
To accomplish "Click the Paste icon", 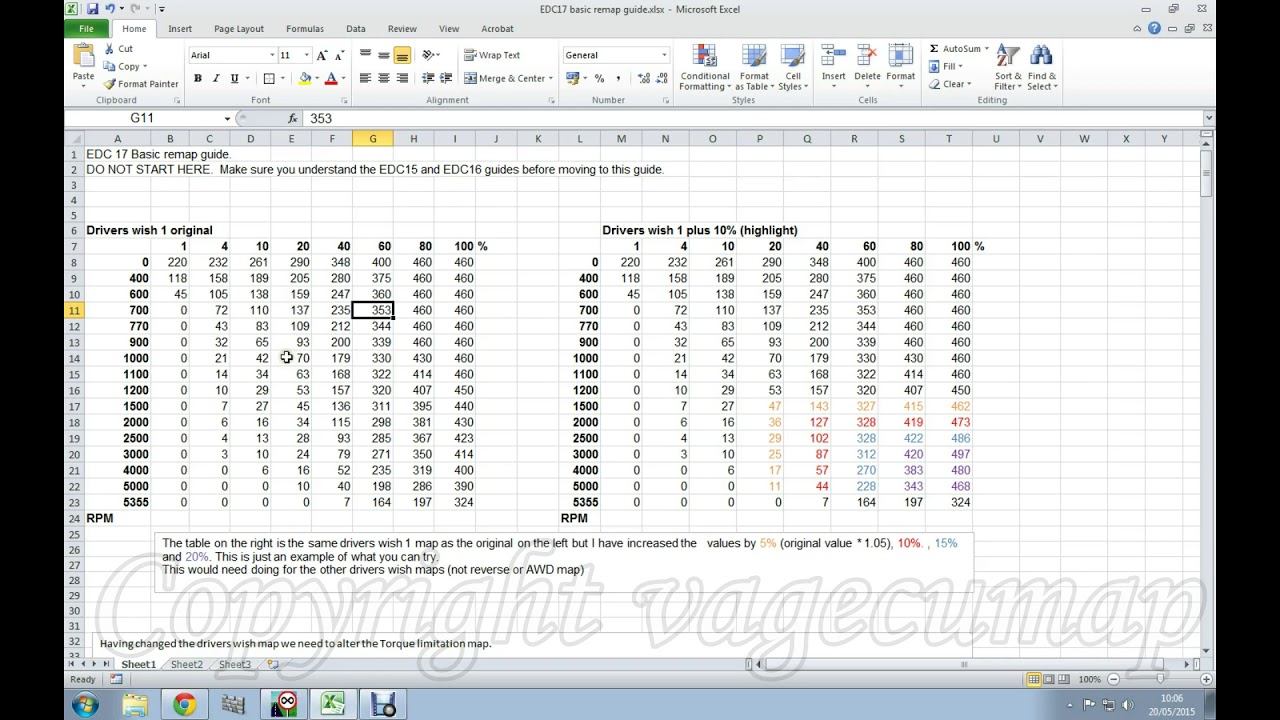I will (x=84, y=56).
